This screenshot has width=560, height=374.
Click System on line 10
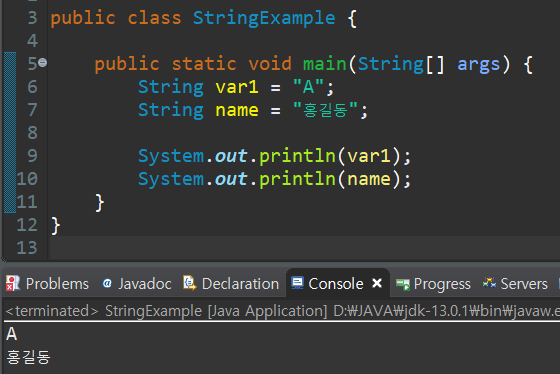coord(171,179)
